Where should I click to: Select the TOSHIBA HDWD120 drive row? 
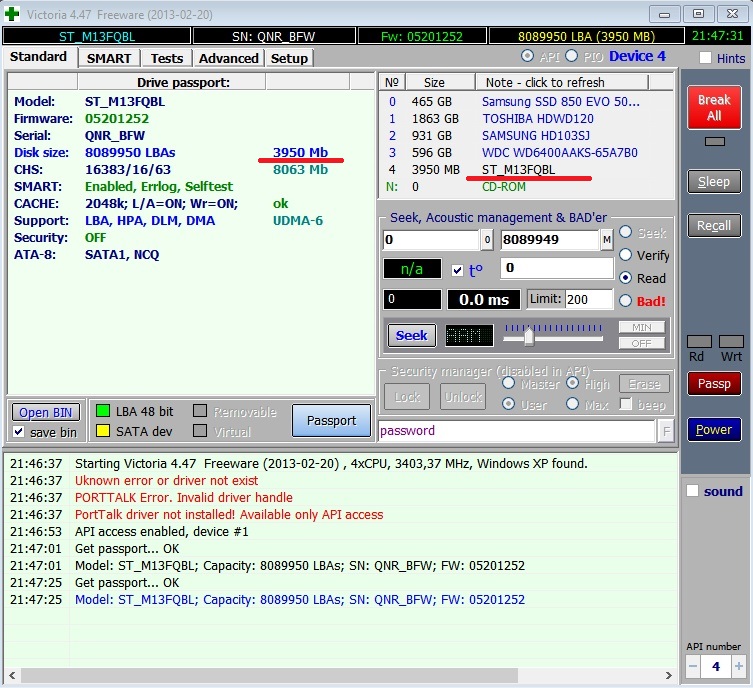[x=526, y=119]
